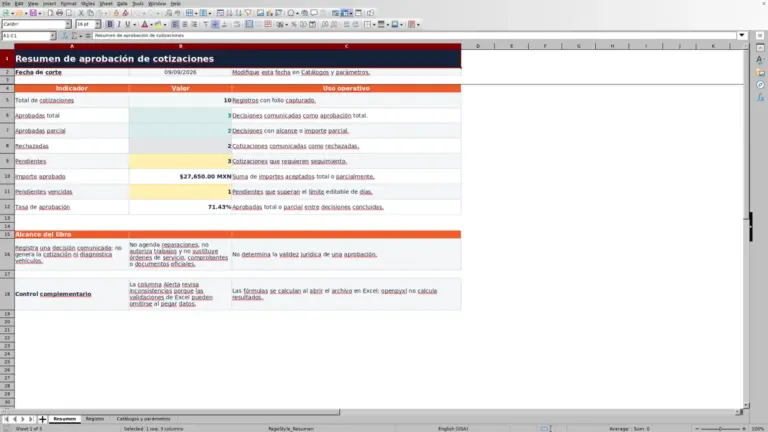Click Format as percent icon
This screenshot has width=768, height=432.
(x=294, y=24)
